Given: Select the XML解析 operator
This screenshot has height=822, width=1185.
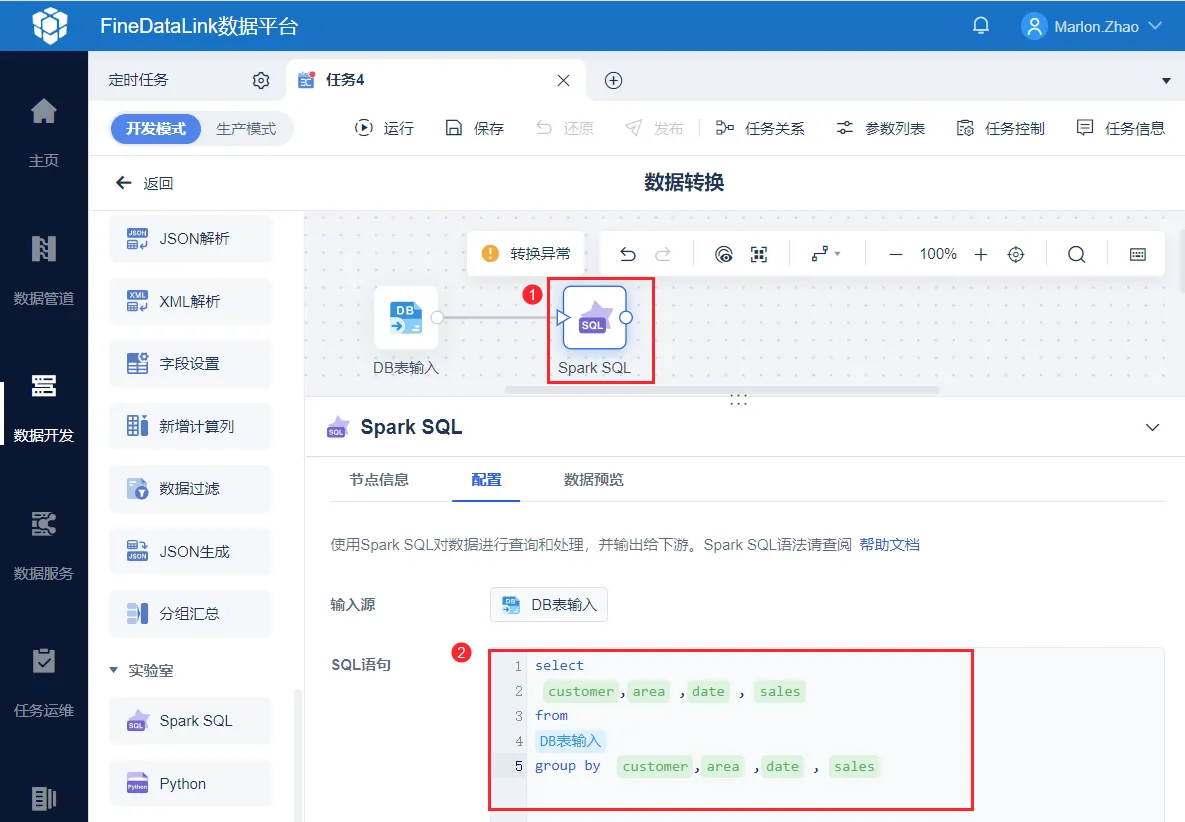Looking at the screenshot, I should 190,301.
